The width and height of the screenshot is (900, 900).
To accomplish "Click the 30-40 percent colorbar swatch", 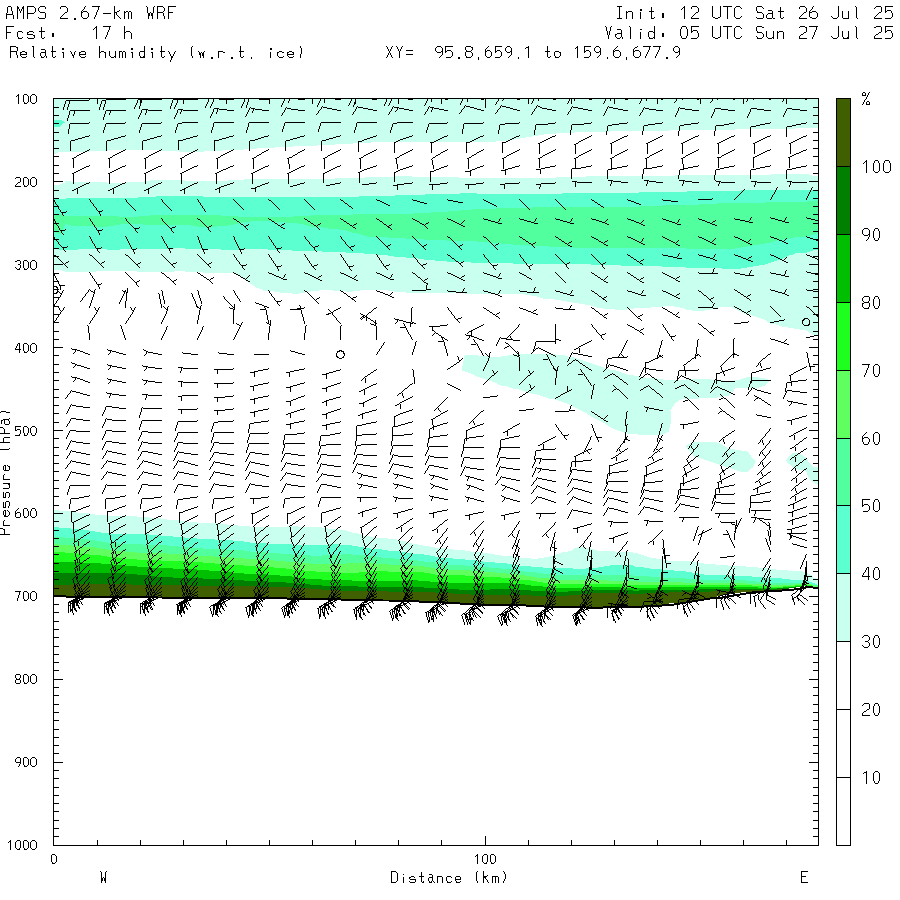I will [843, 607].
